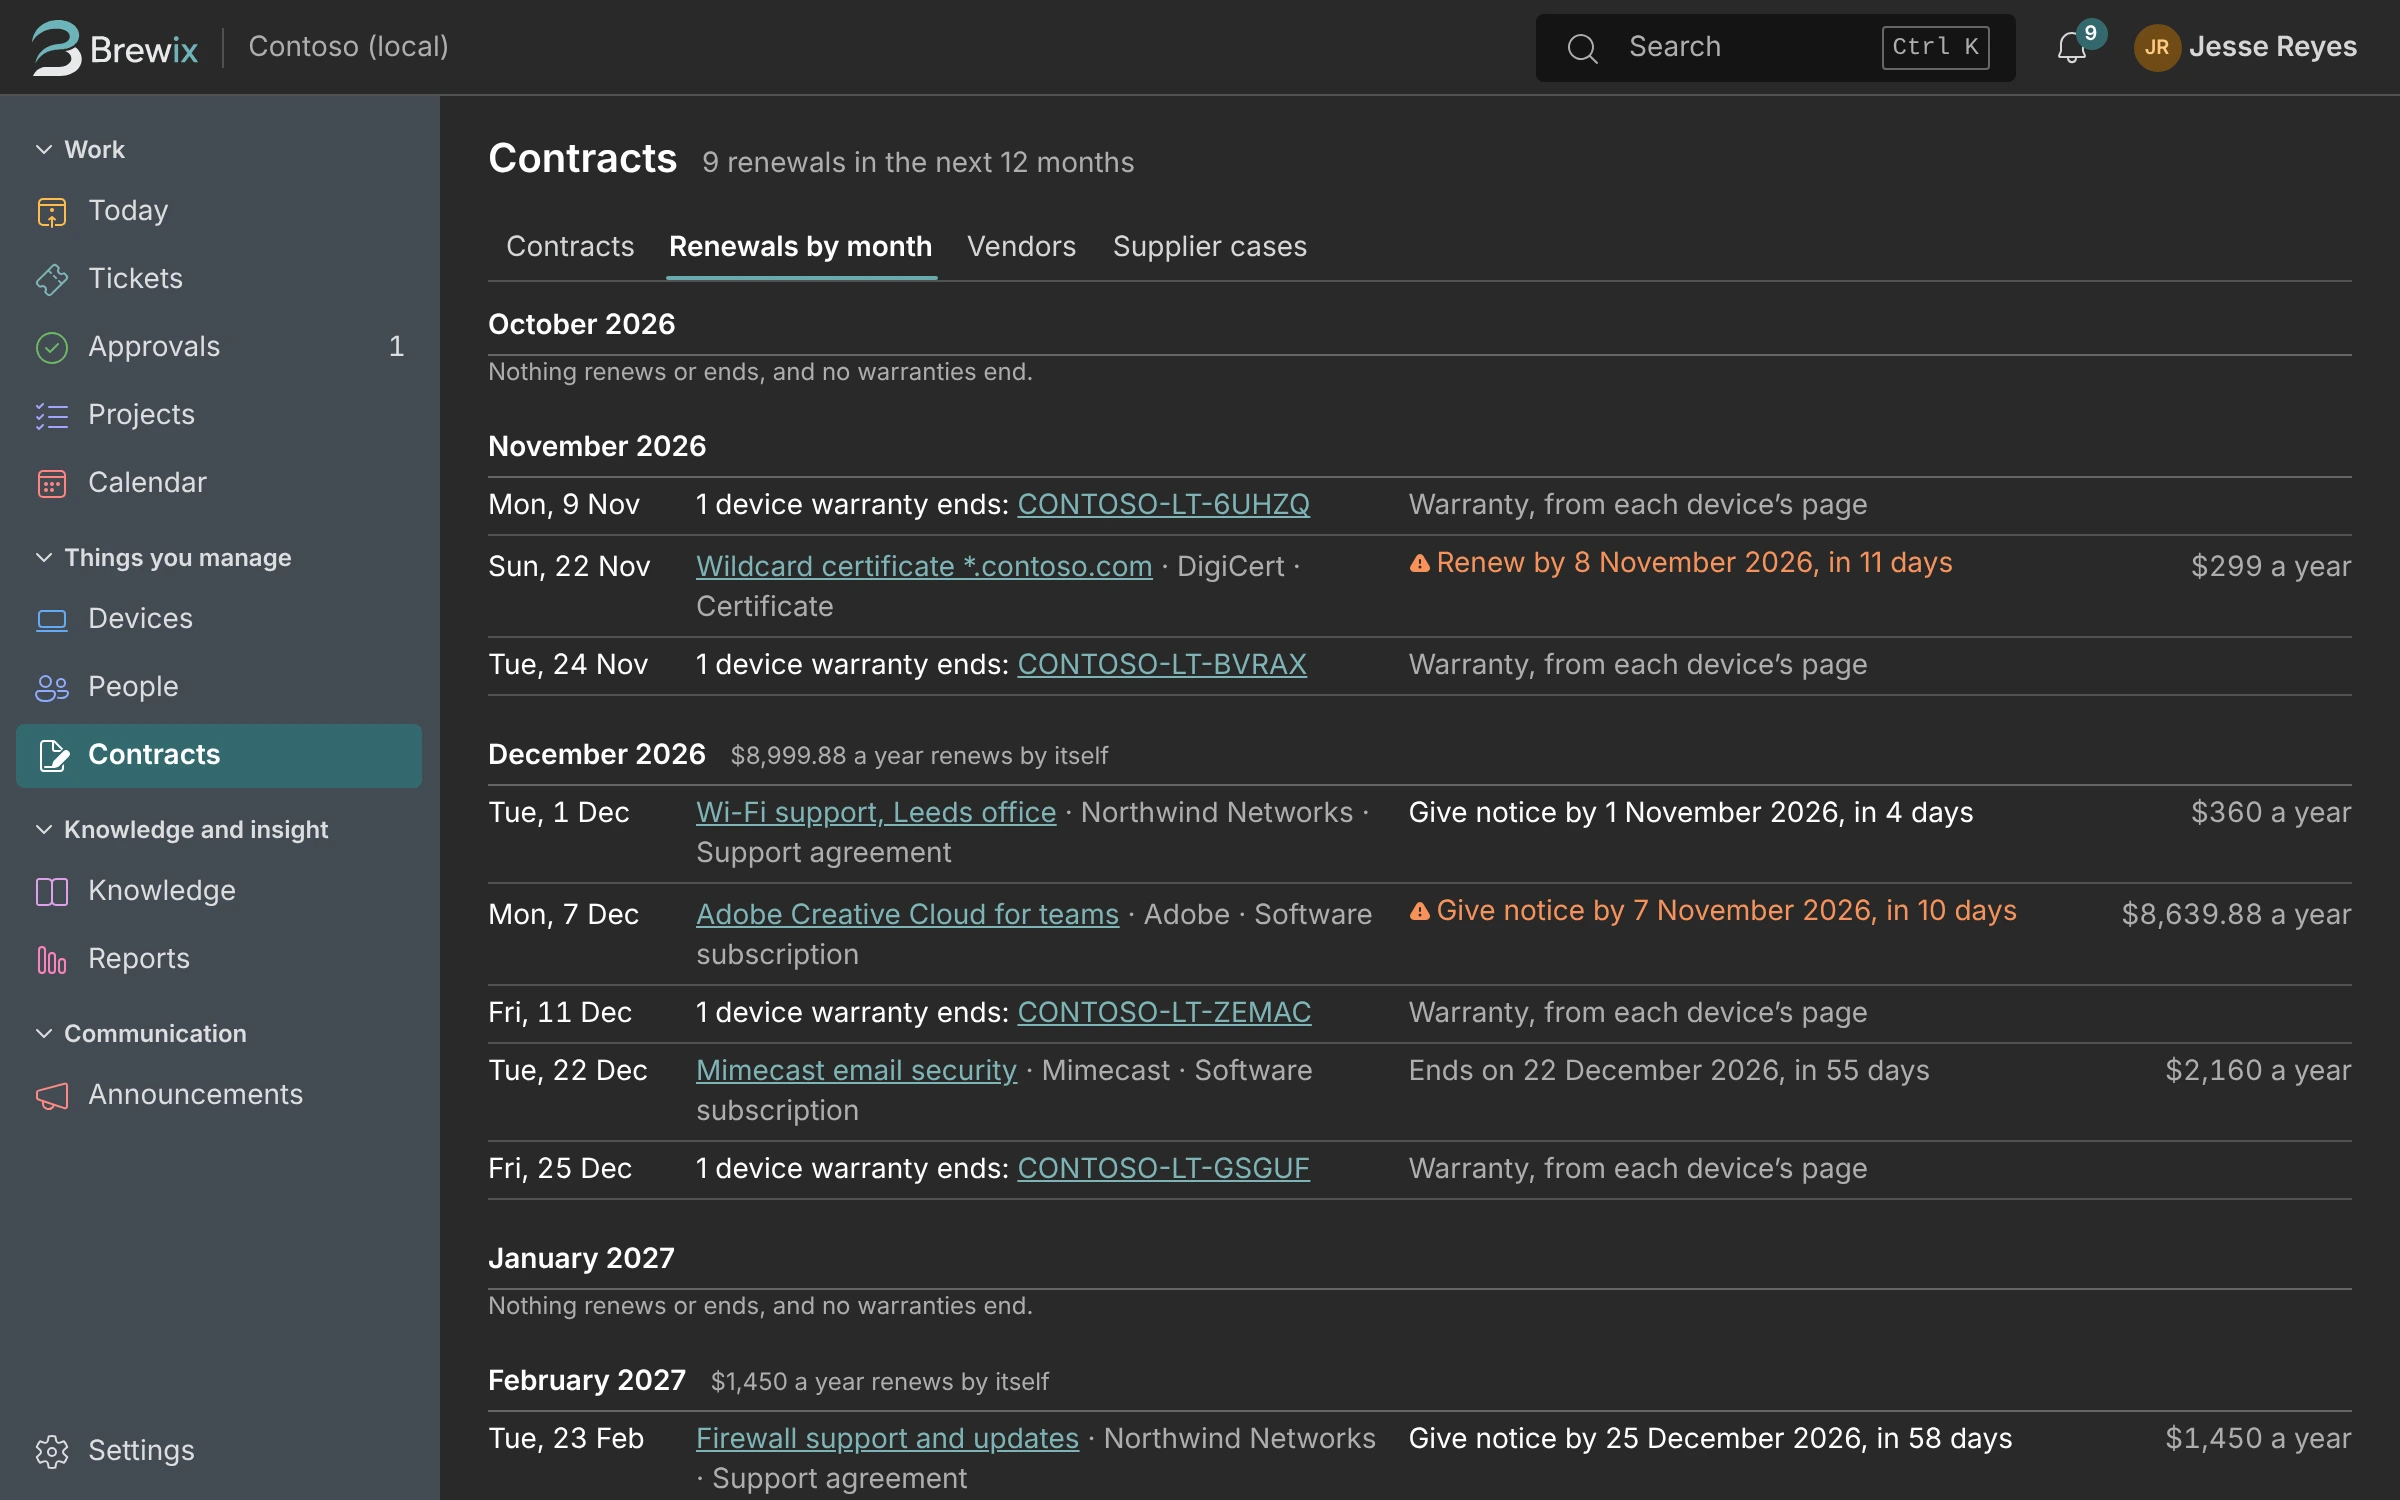Open Firewall support and updates contract
The width and height of the screenshot is (2400, 1500).
point(887,1439)
